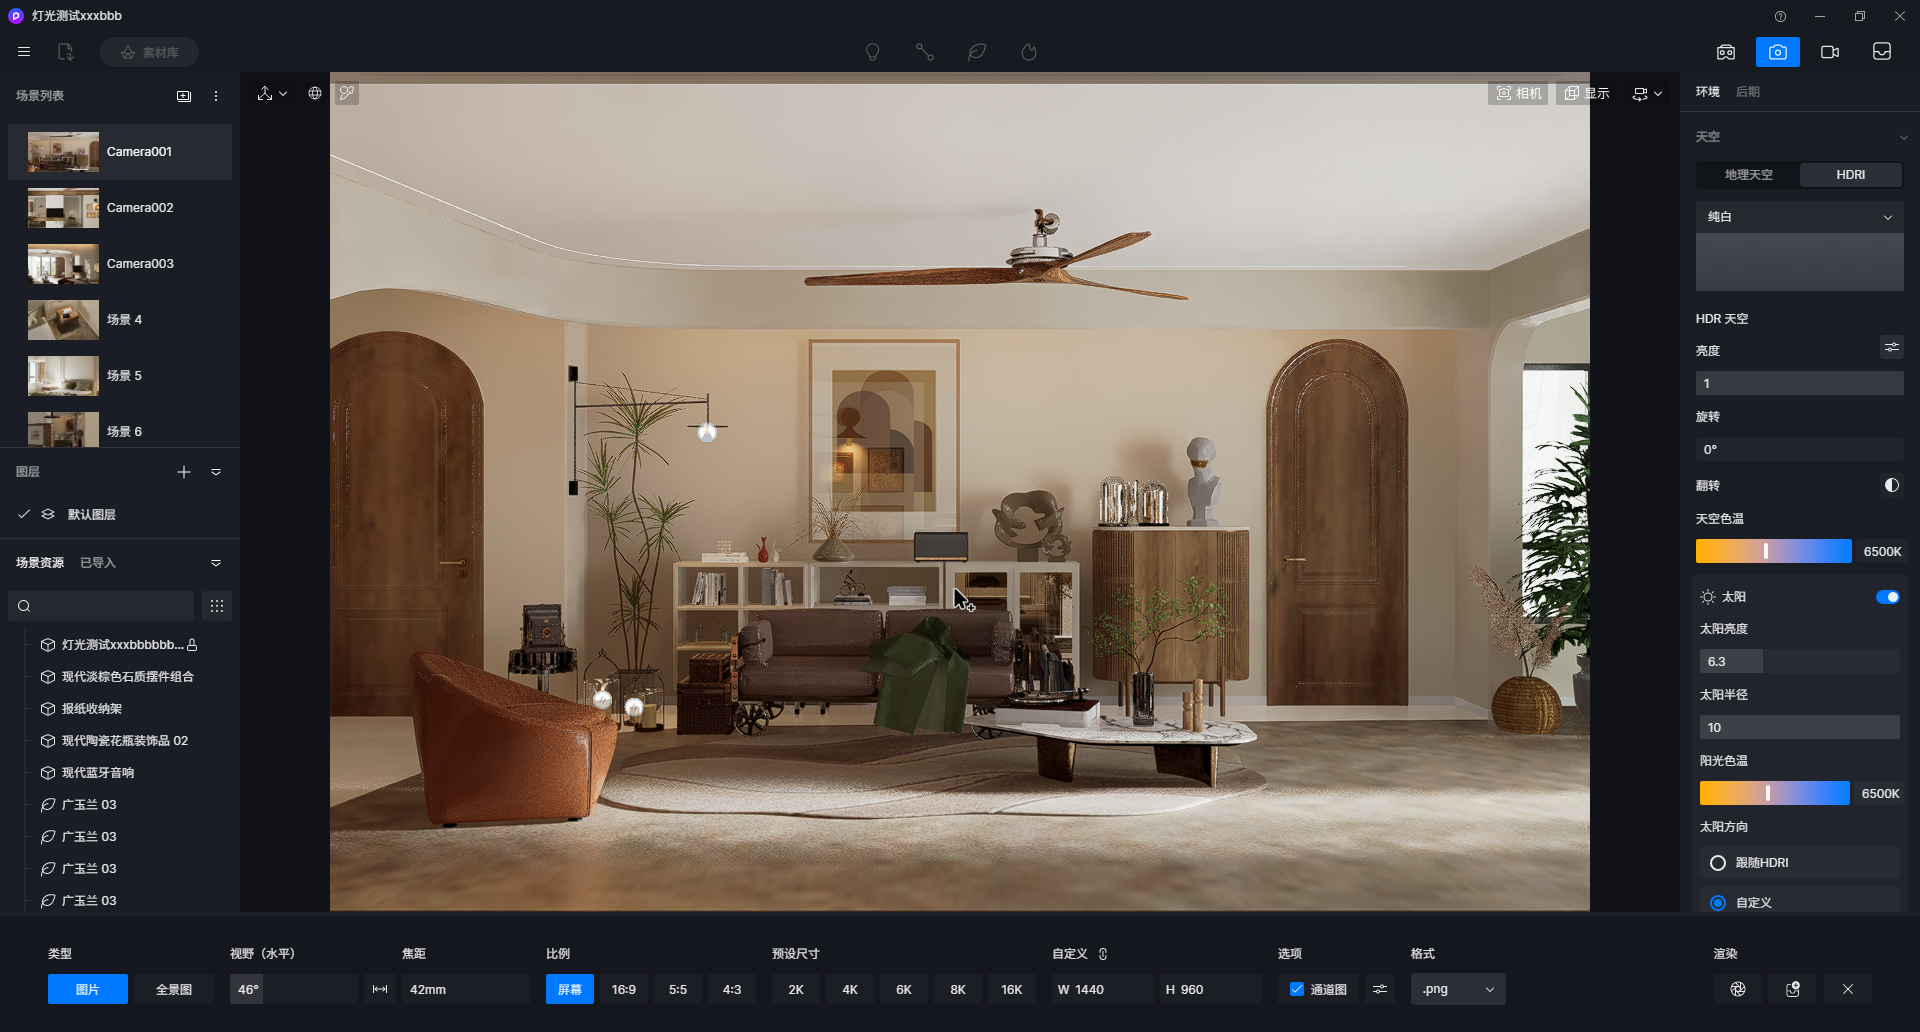This screenshot has height=1032, width=1920.
Task: Toggle the sun (太阳) switch off
Action: (x=1887, y=597)
